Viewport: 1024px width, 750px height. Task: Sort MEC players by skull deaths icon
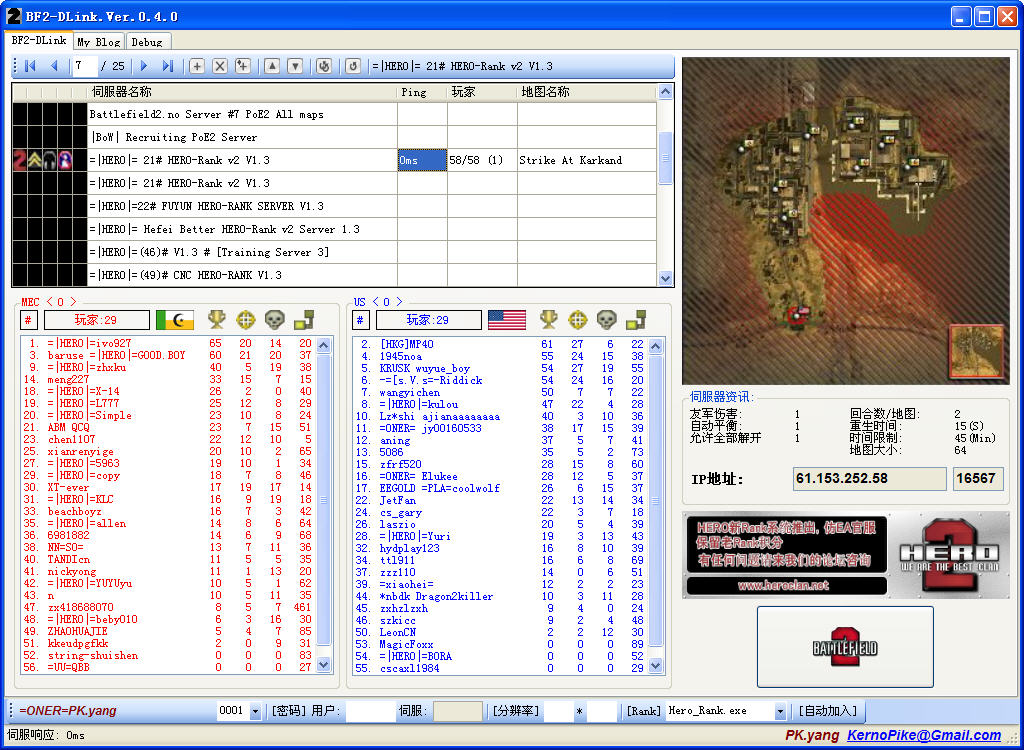pos(274,320)
